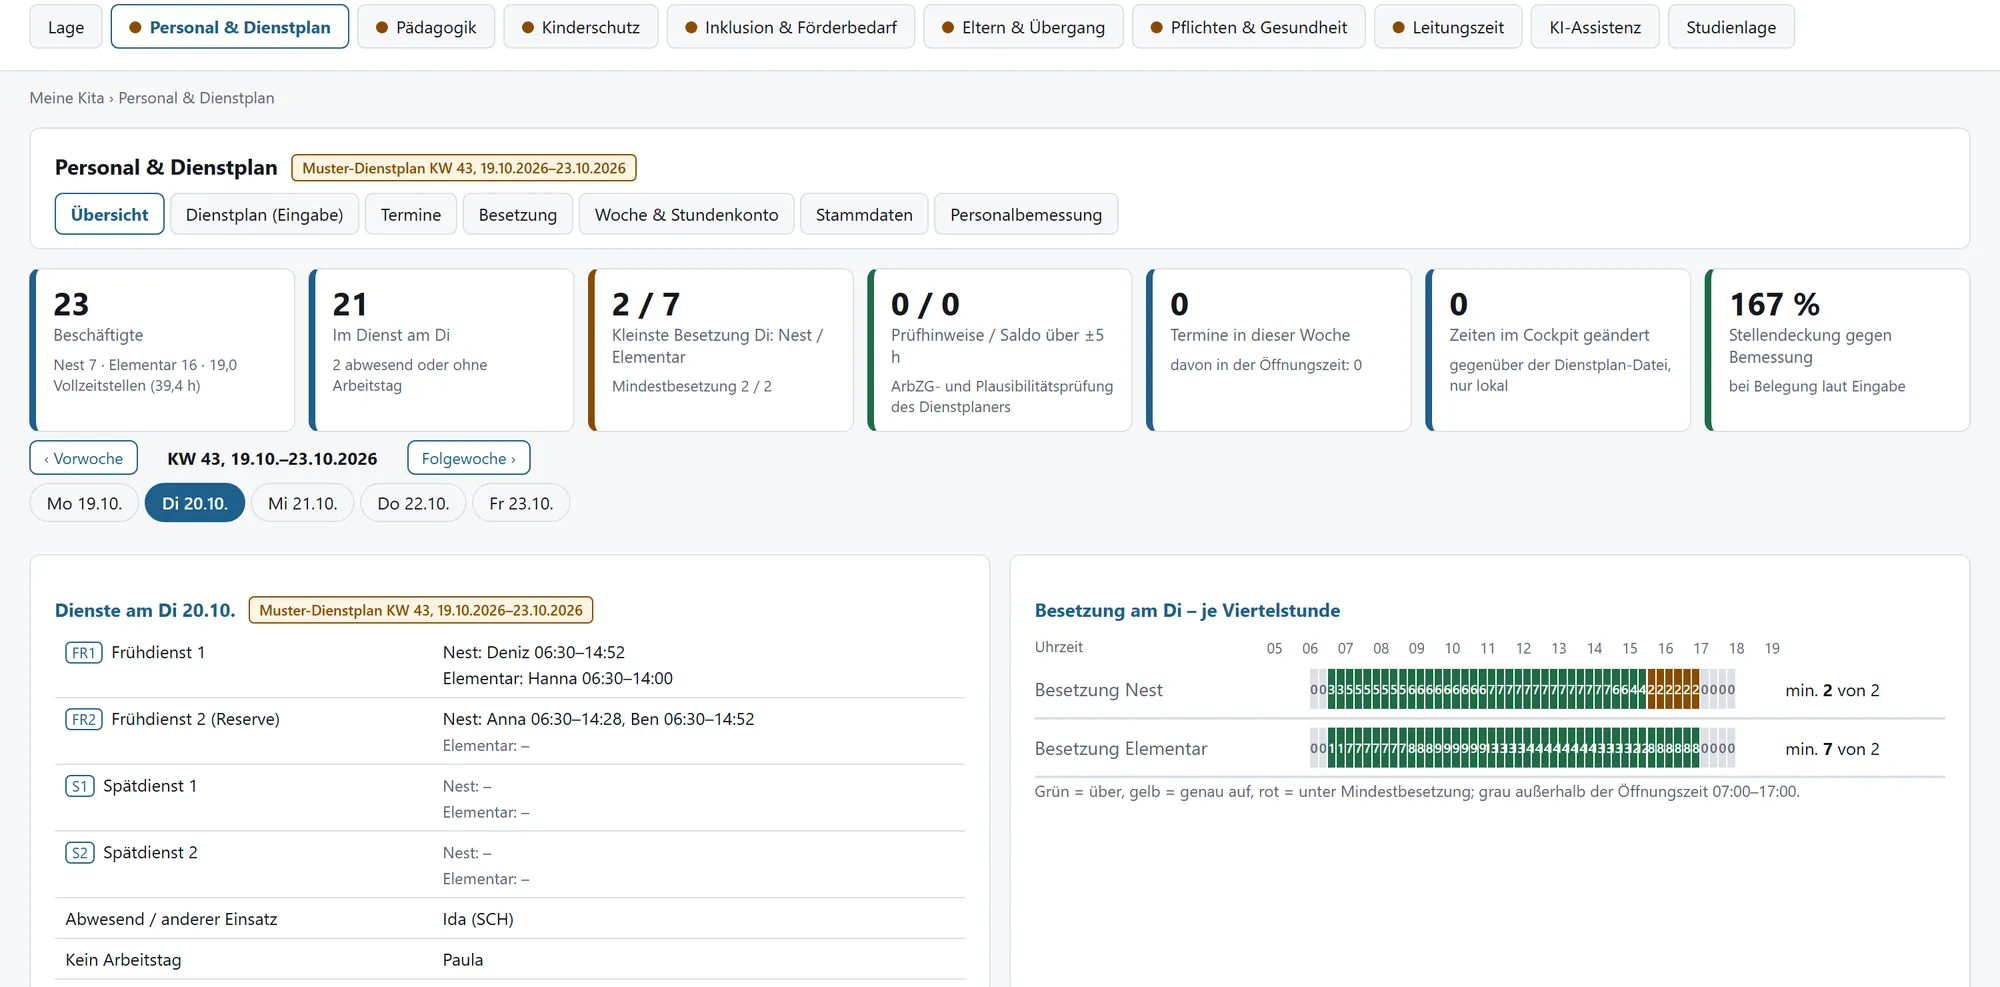This screenshot has height=987, width=2000.
Task: Switch to the Termine sub-tab
Action: pos(411,215)
